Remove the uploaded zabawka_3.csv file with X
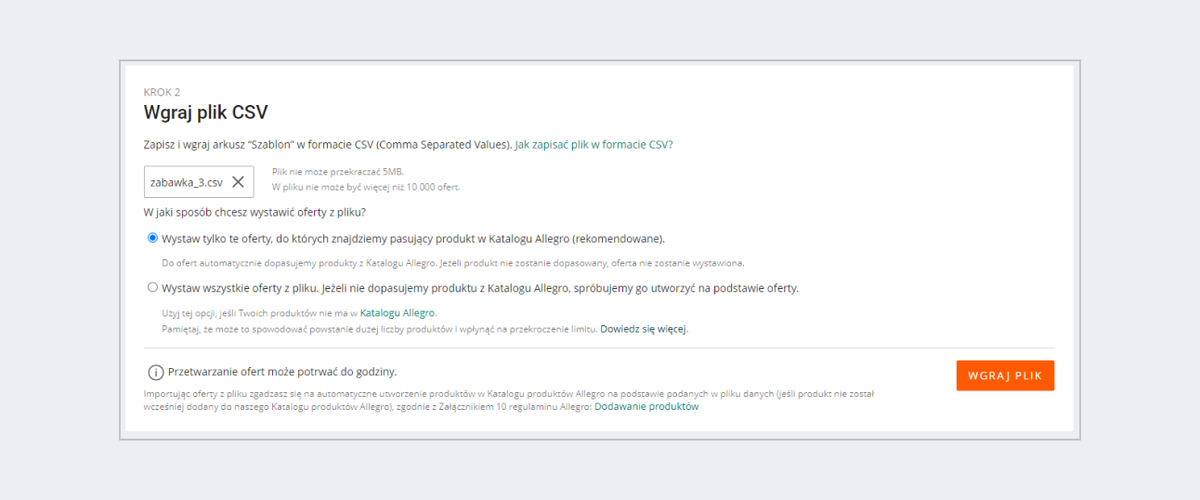 (238, 182)
